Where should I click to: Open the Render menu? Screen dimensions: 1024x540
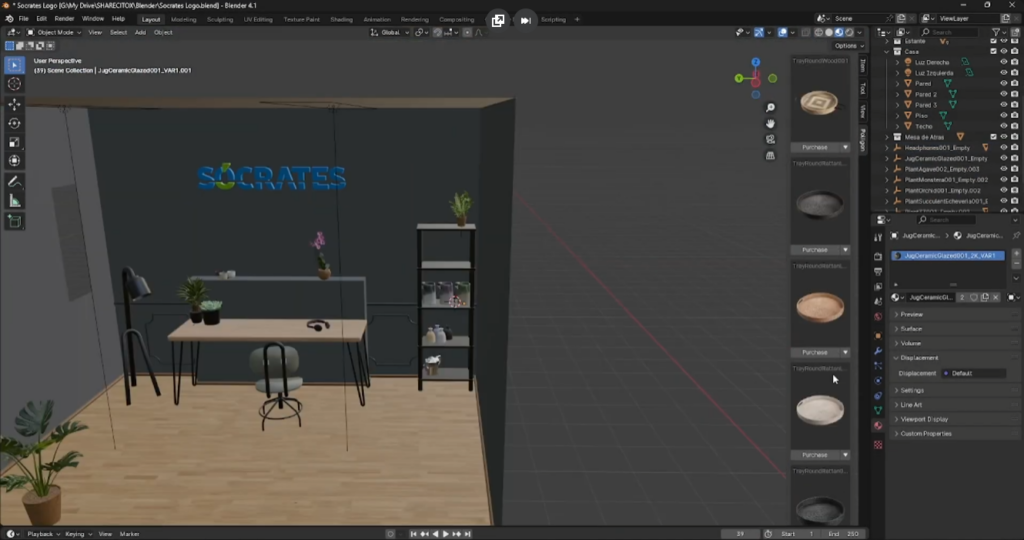pyautogui.click(x=64, y=19)
